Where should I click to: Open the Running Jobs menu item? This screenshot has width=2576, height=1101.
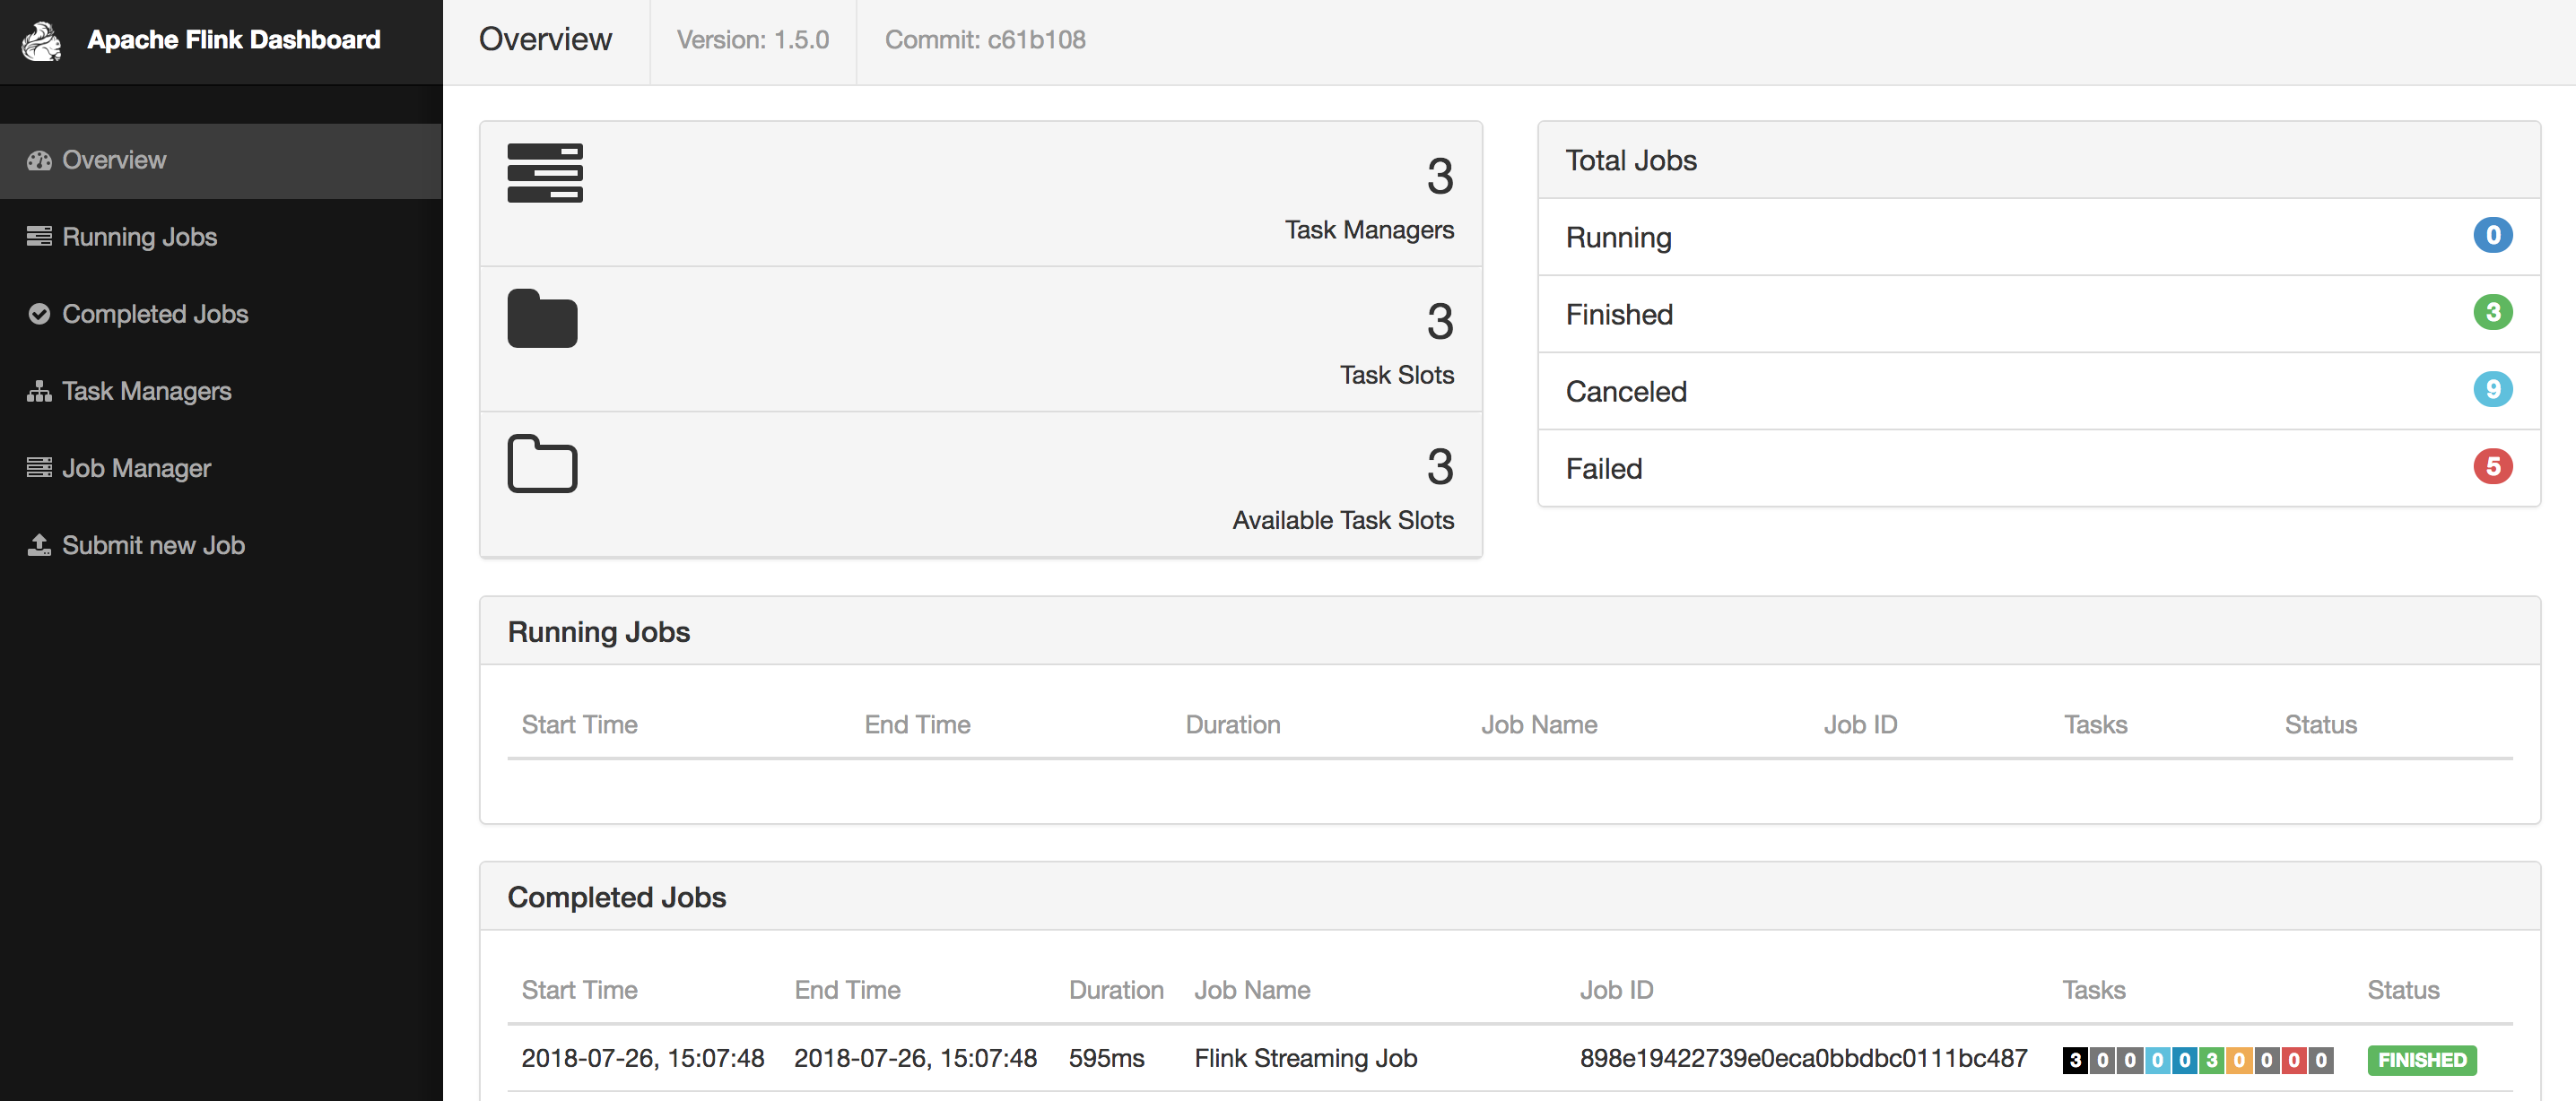coord(139,237)
